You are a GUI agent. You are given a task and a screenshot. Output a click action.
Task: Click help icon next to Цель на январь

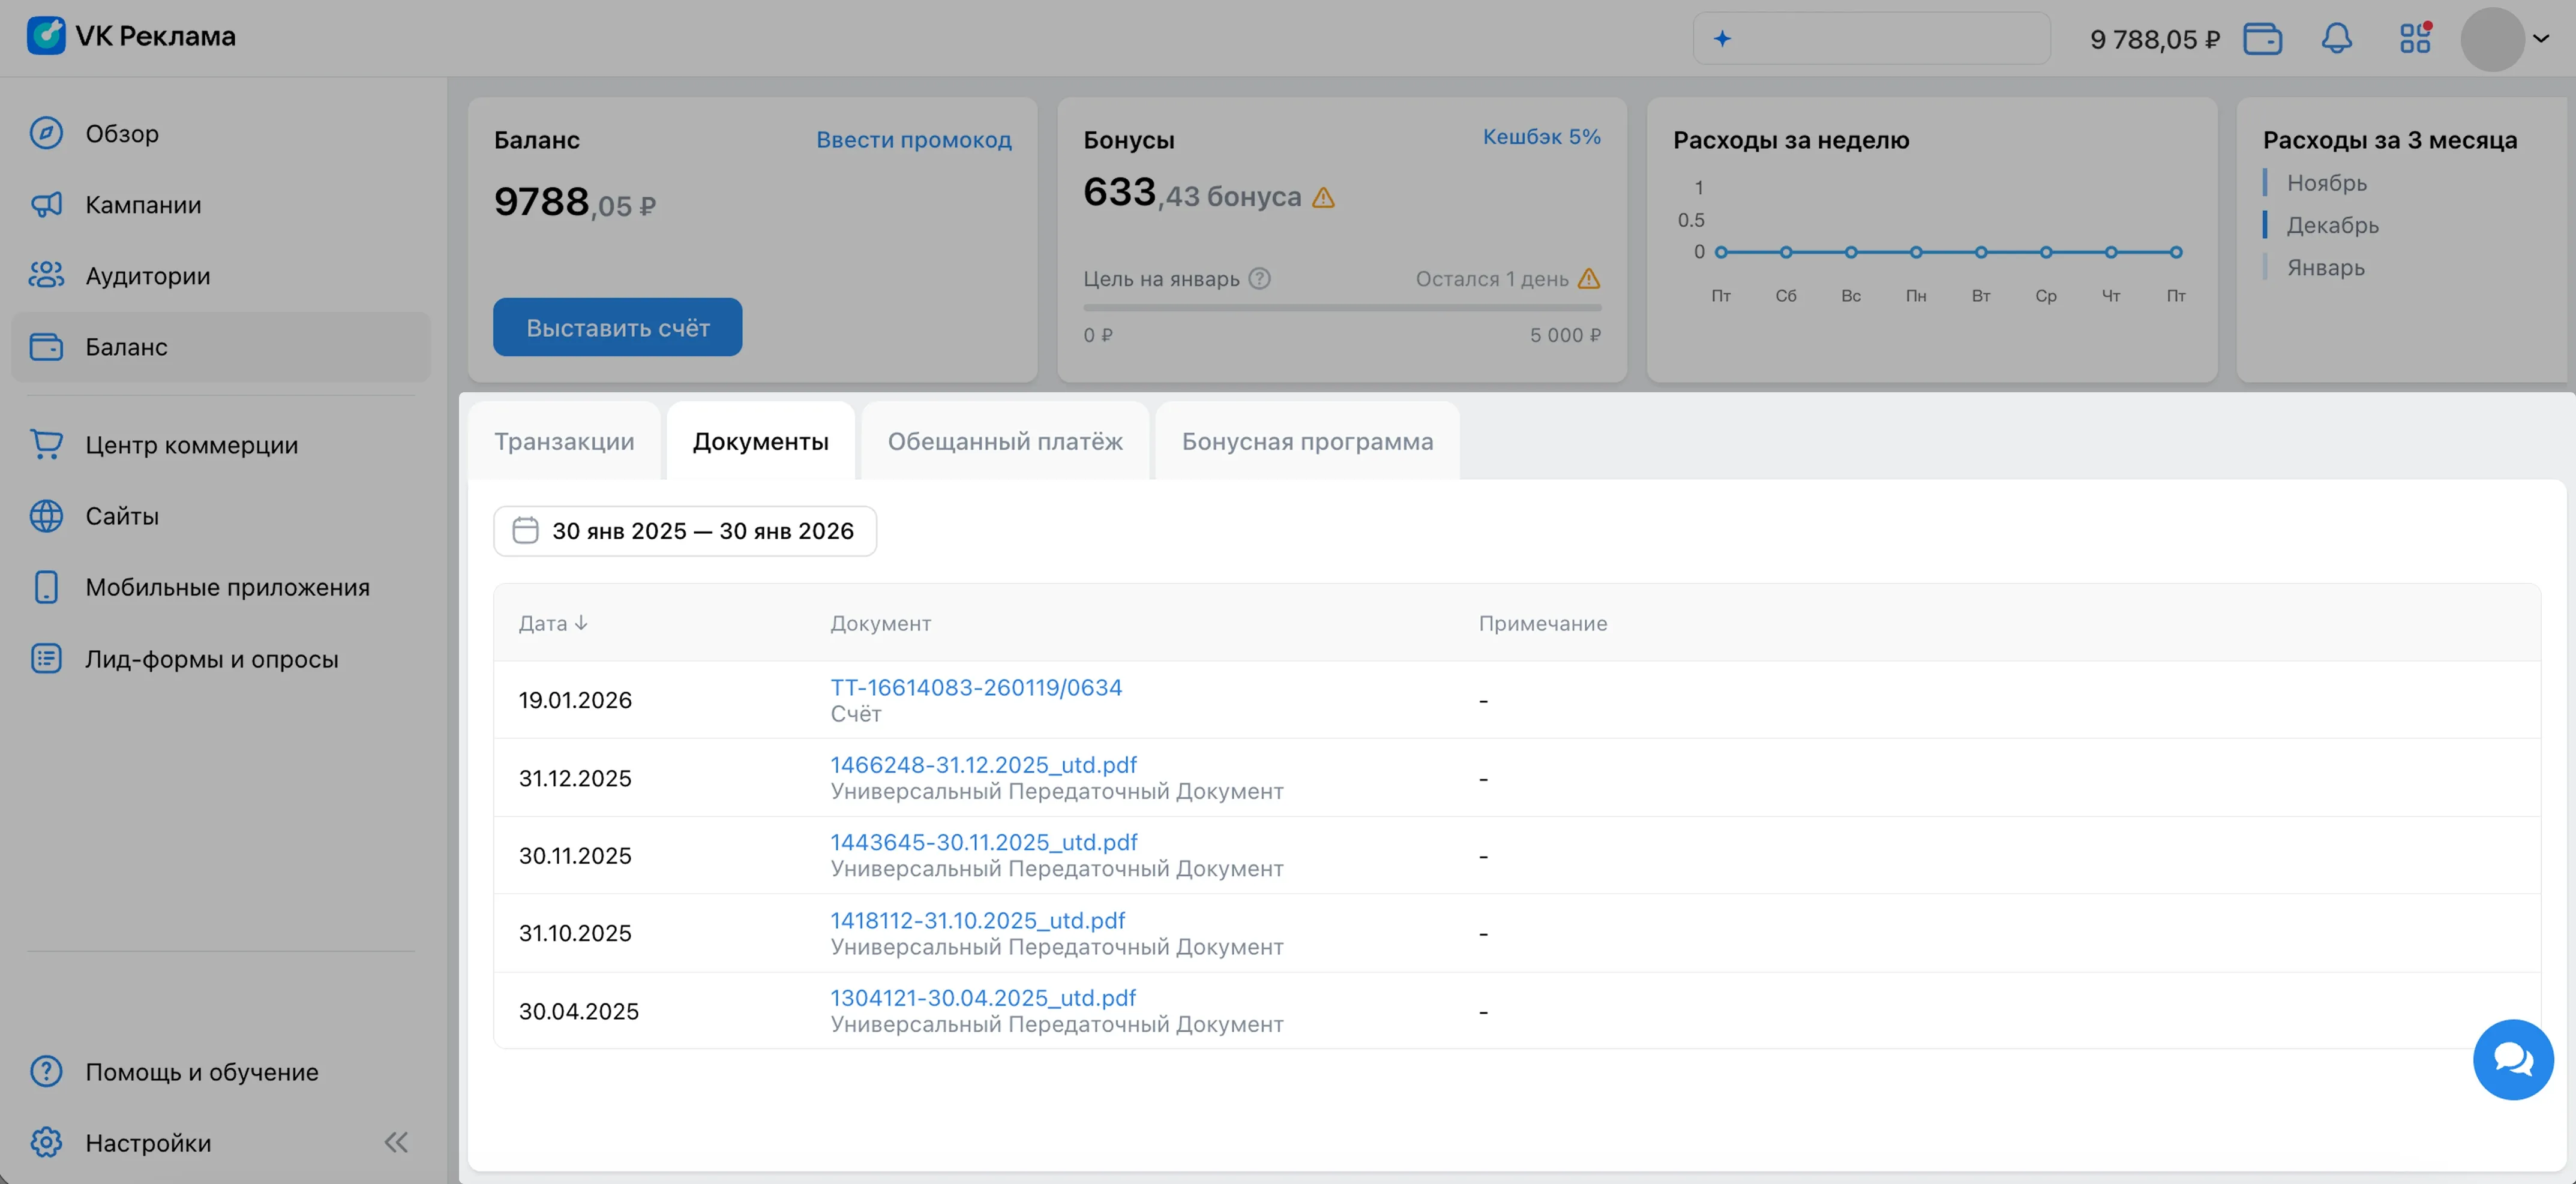pyautogui.click(x=1260, y=279)
